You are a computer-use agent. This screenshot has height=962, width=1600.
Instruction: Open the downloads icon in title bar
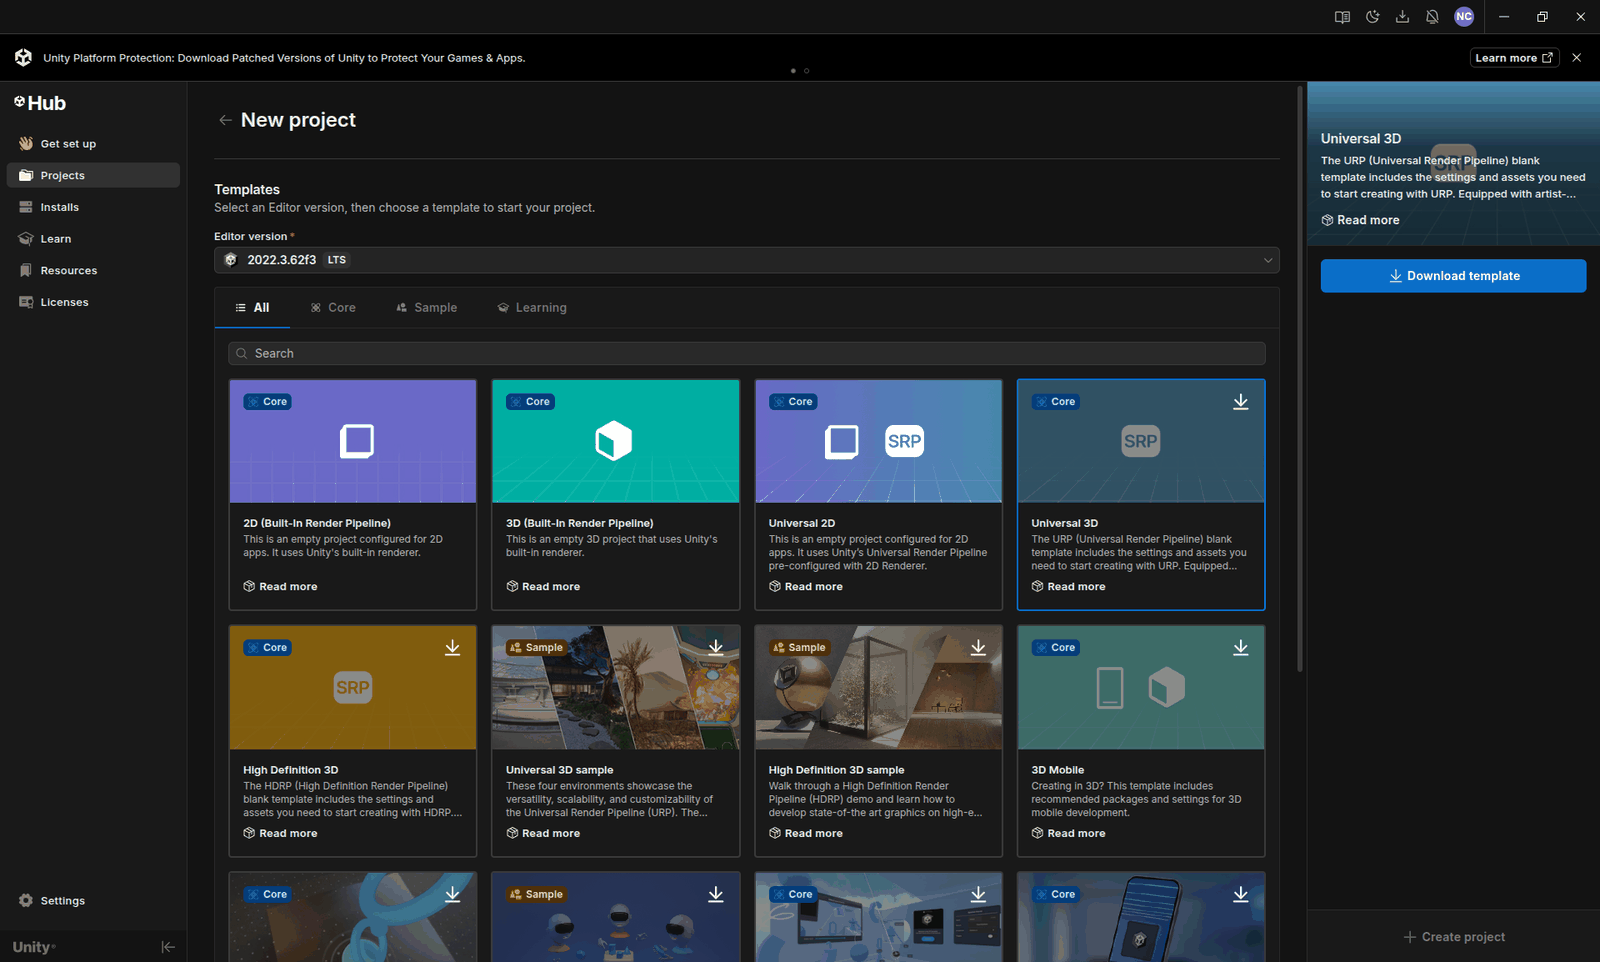[x=1402, y=17]
